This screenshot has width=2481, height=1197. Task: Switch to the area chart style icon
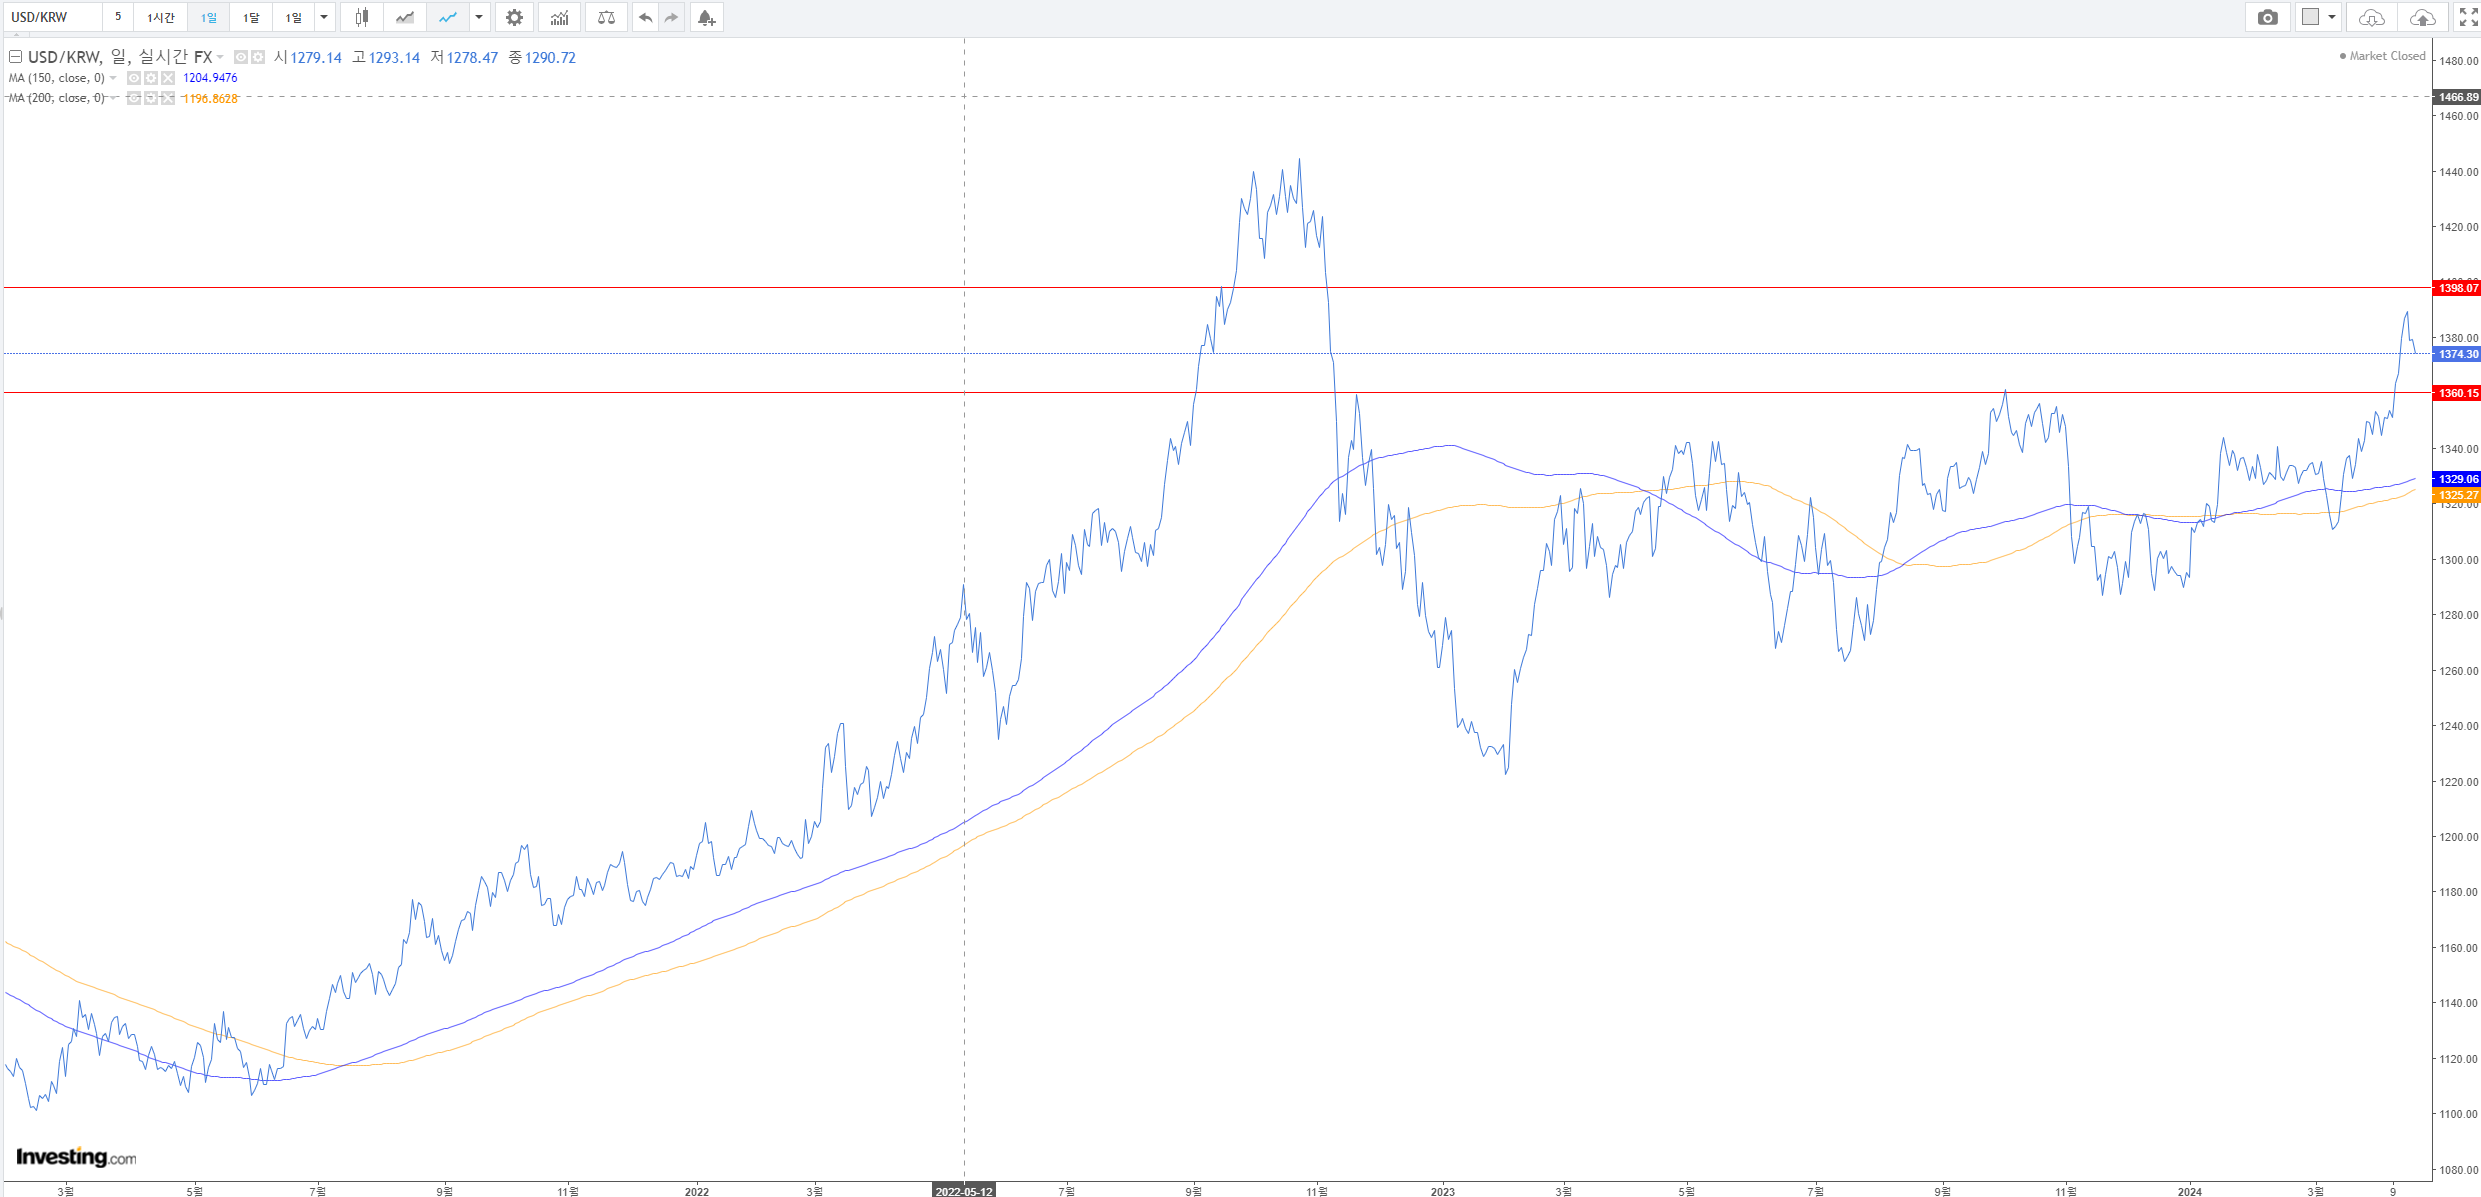pyautogui.click(x=405, y=17)
